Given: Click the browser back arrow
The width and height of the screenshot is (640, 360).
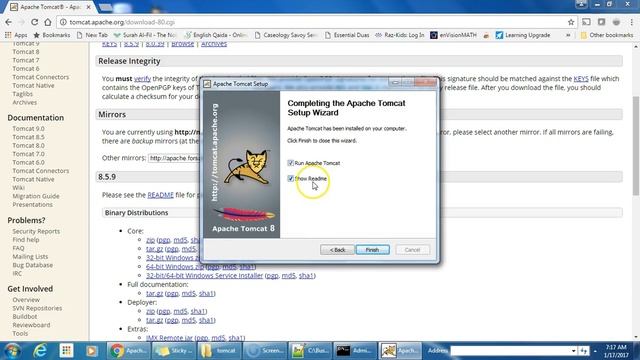Looking at the screenshot, I should point(9,22).
